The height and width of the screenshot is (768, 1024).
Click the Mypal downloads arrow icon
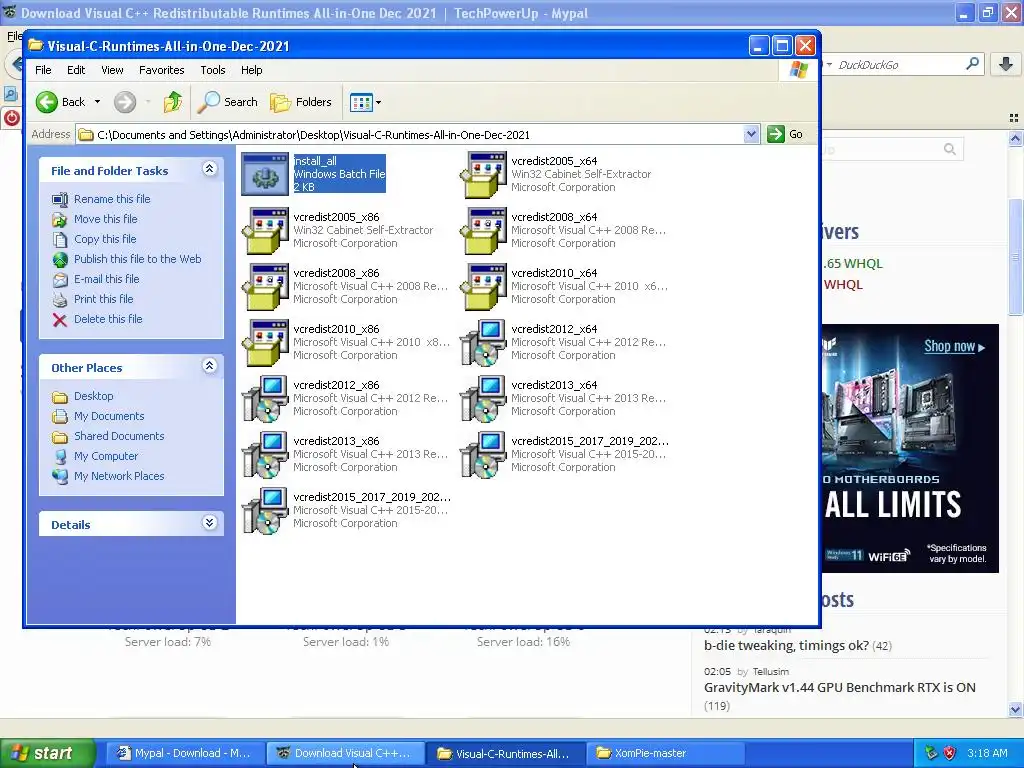click(x=1006, y=64)
